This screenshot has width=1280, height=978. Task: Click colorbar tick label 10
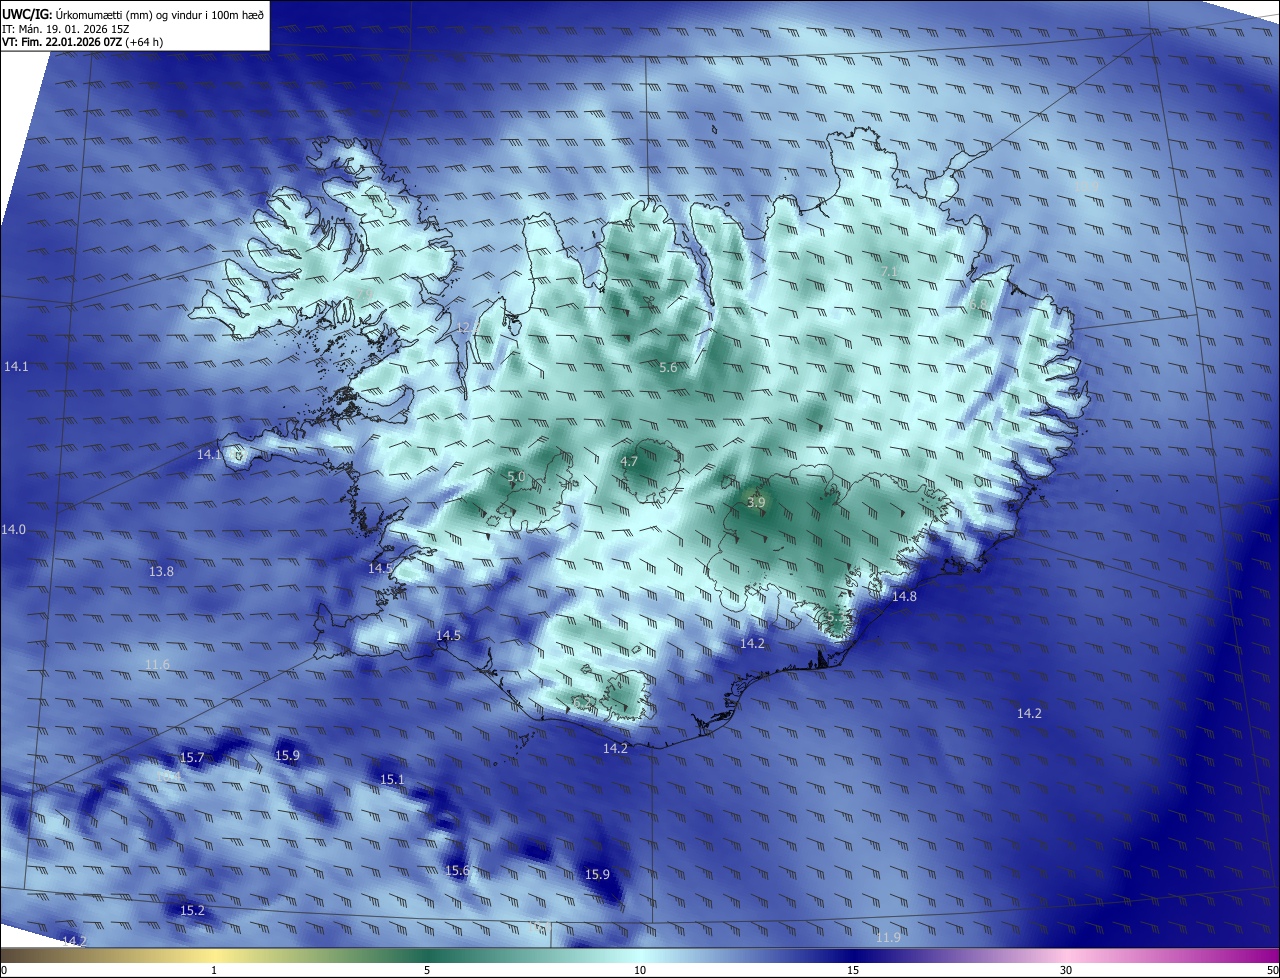640,970
